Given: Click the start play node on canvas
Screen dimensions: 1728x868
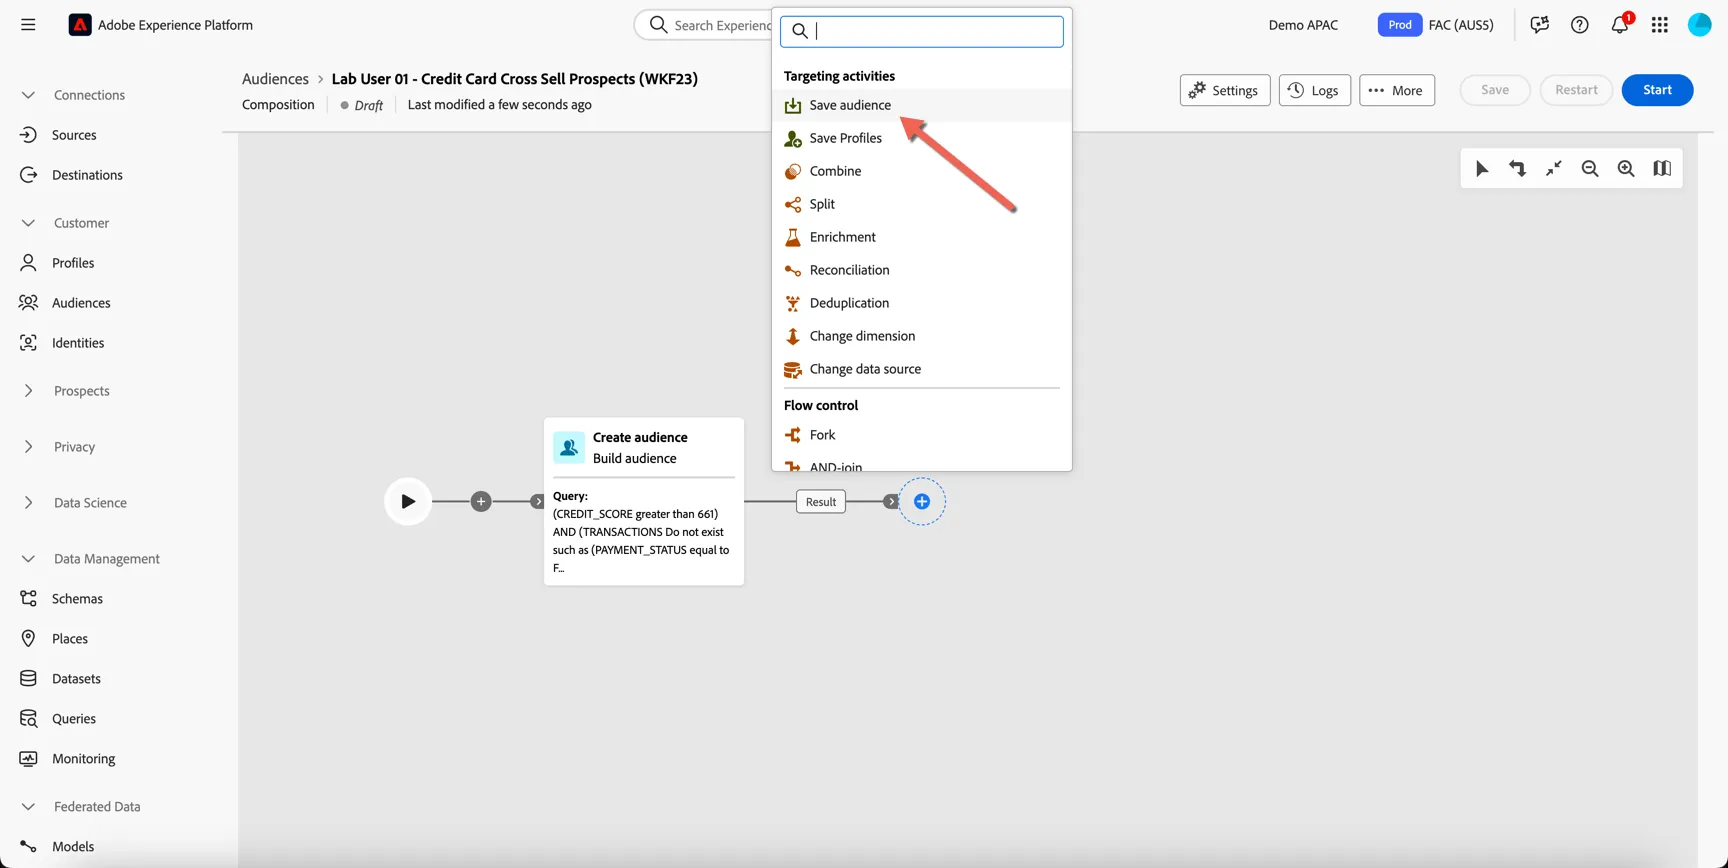Looking at the screenshot, I should pyautogui.click(x=408, y=501).
